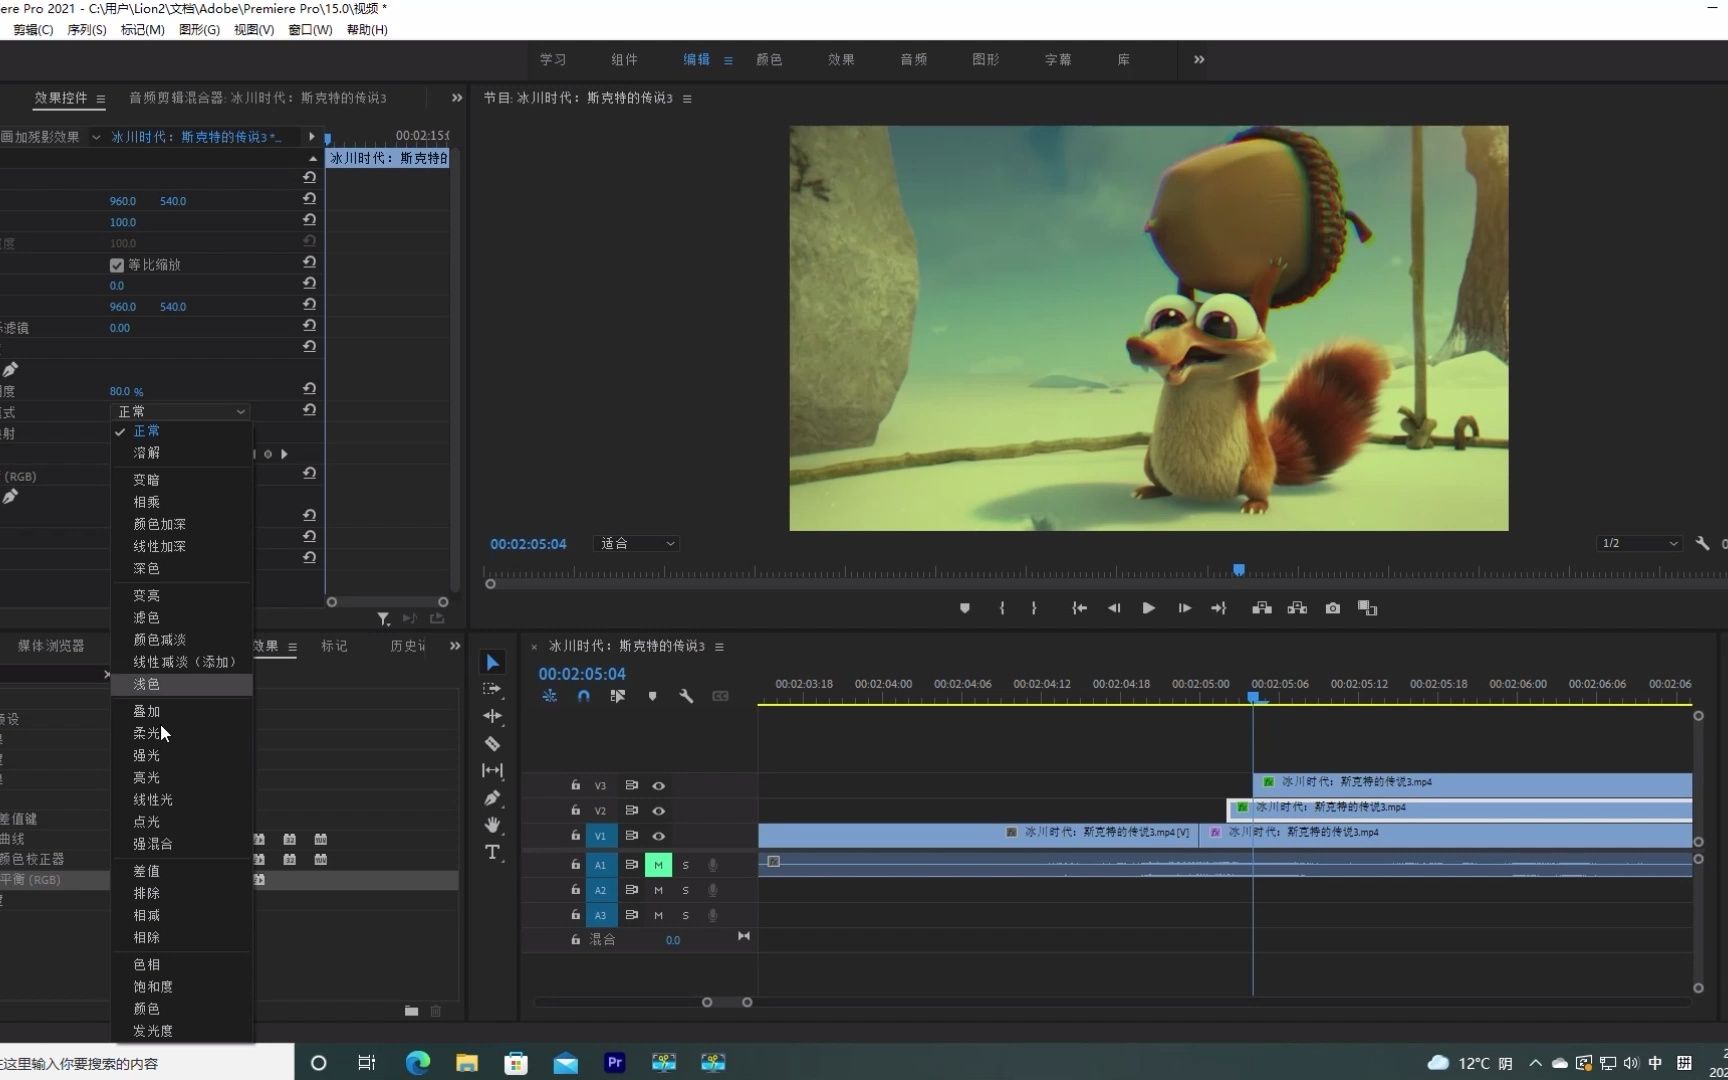1728x1080 pixels.
Task: Switch to the 颜色 workspace tab
Action: (769, 60)
